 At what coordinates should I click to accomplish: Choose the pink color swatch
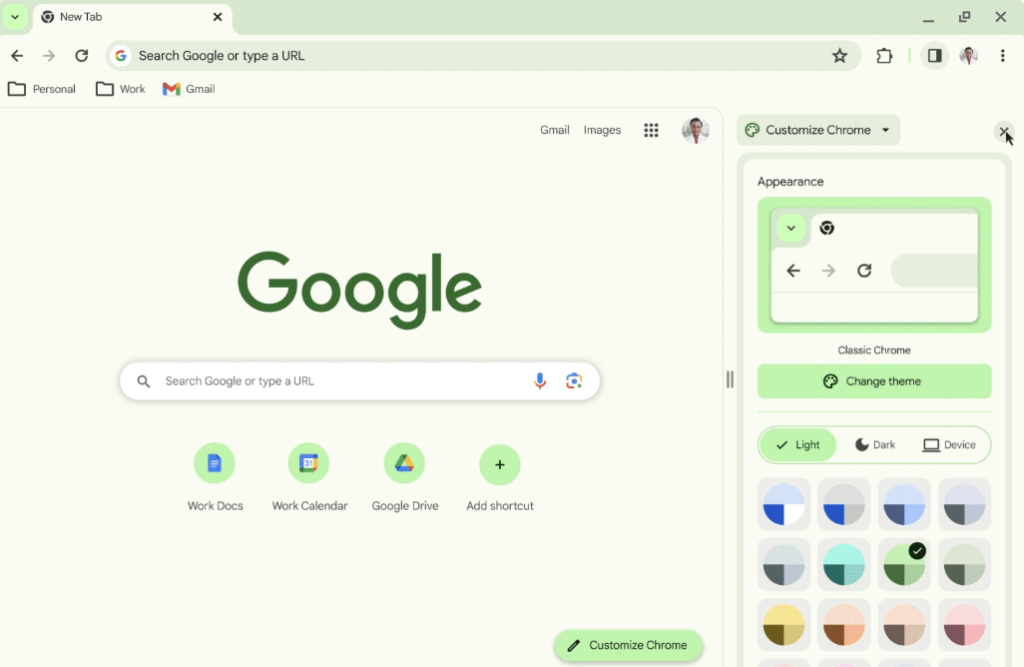coord(965,625)
